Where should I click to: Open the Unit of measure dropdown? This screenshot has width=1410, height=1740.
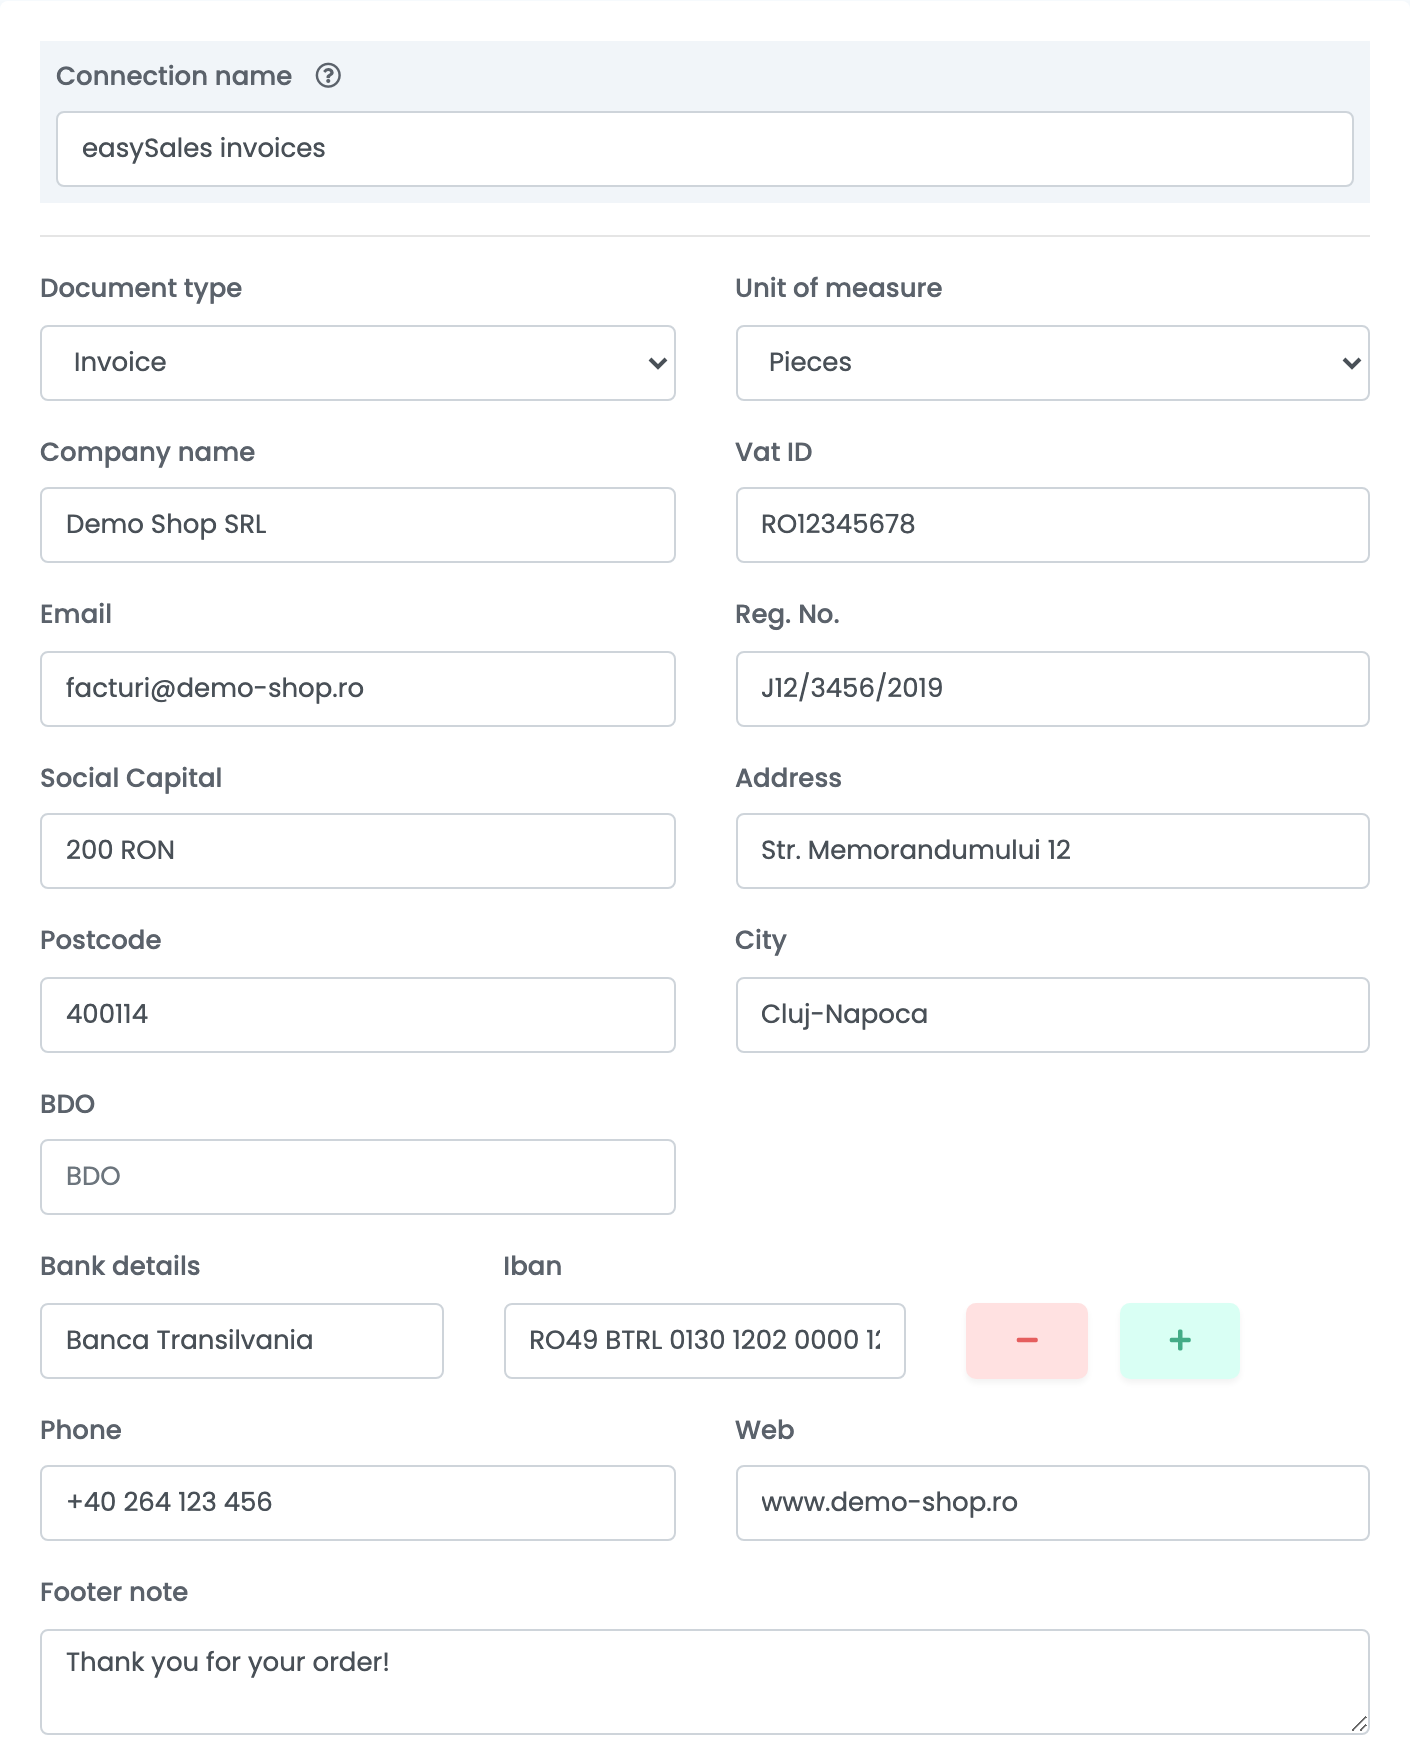click(1052, 363)
